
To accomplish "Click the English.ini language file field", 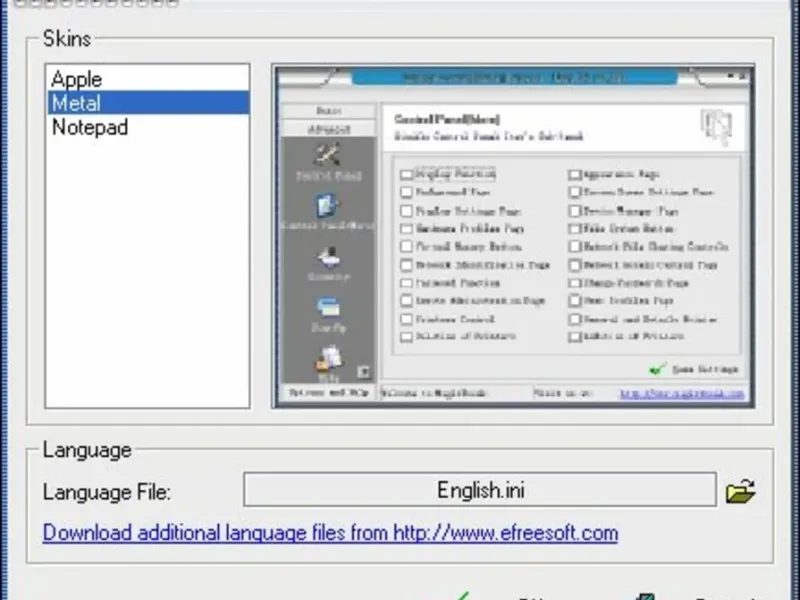I will [480, 490].
